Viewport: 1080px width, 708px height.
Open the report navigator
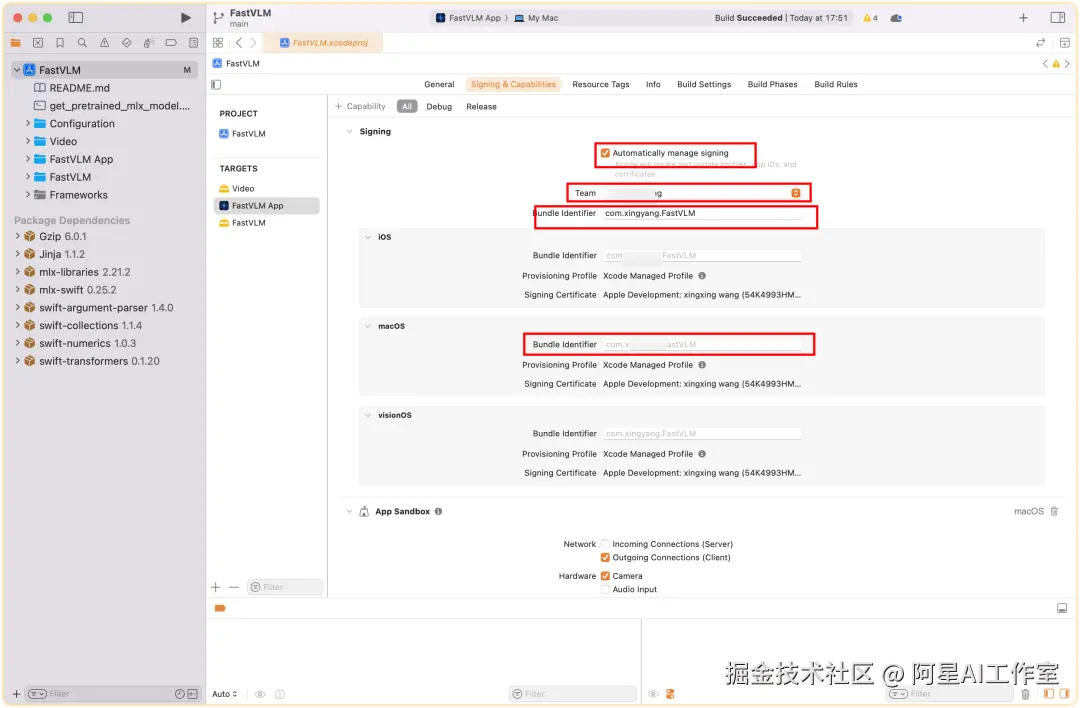pos(194,43)
